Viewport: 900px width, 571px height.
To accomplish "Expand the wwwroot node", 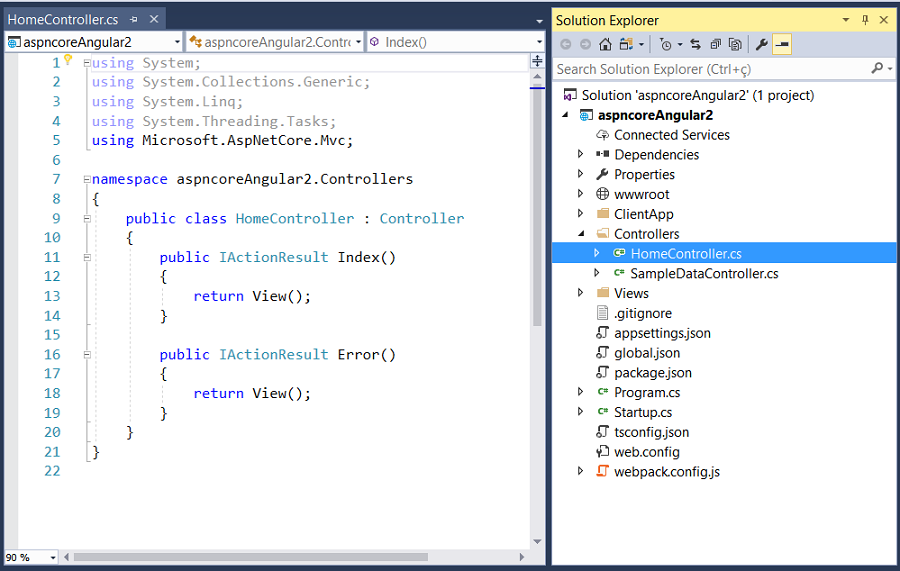I will [580, 193].
